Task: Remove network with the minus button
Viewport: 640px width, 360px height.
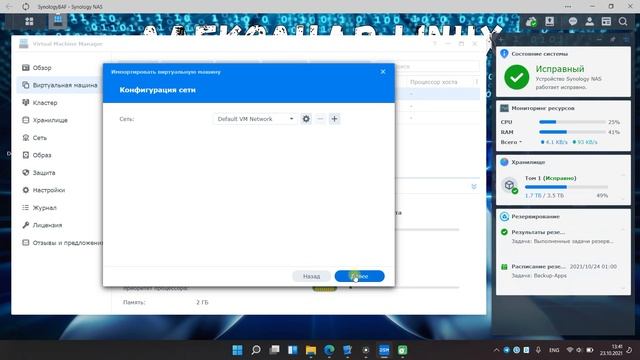Action: point(320,119)
